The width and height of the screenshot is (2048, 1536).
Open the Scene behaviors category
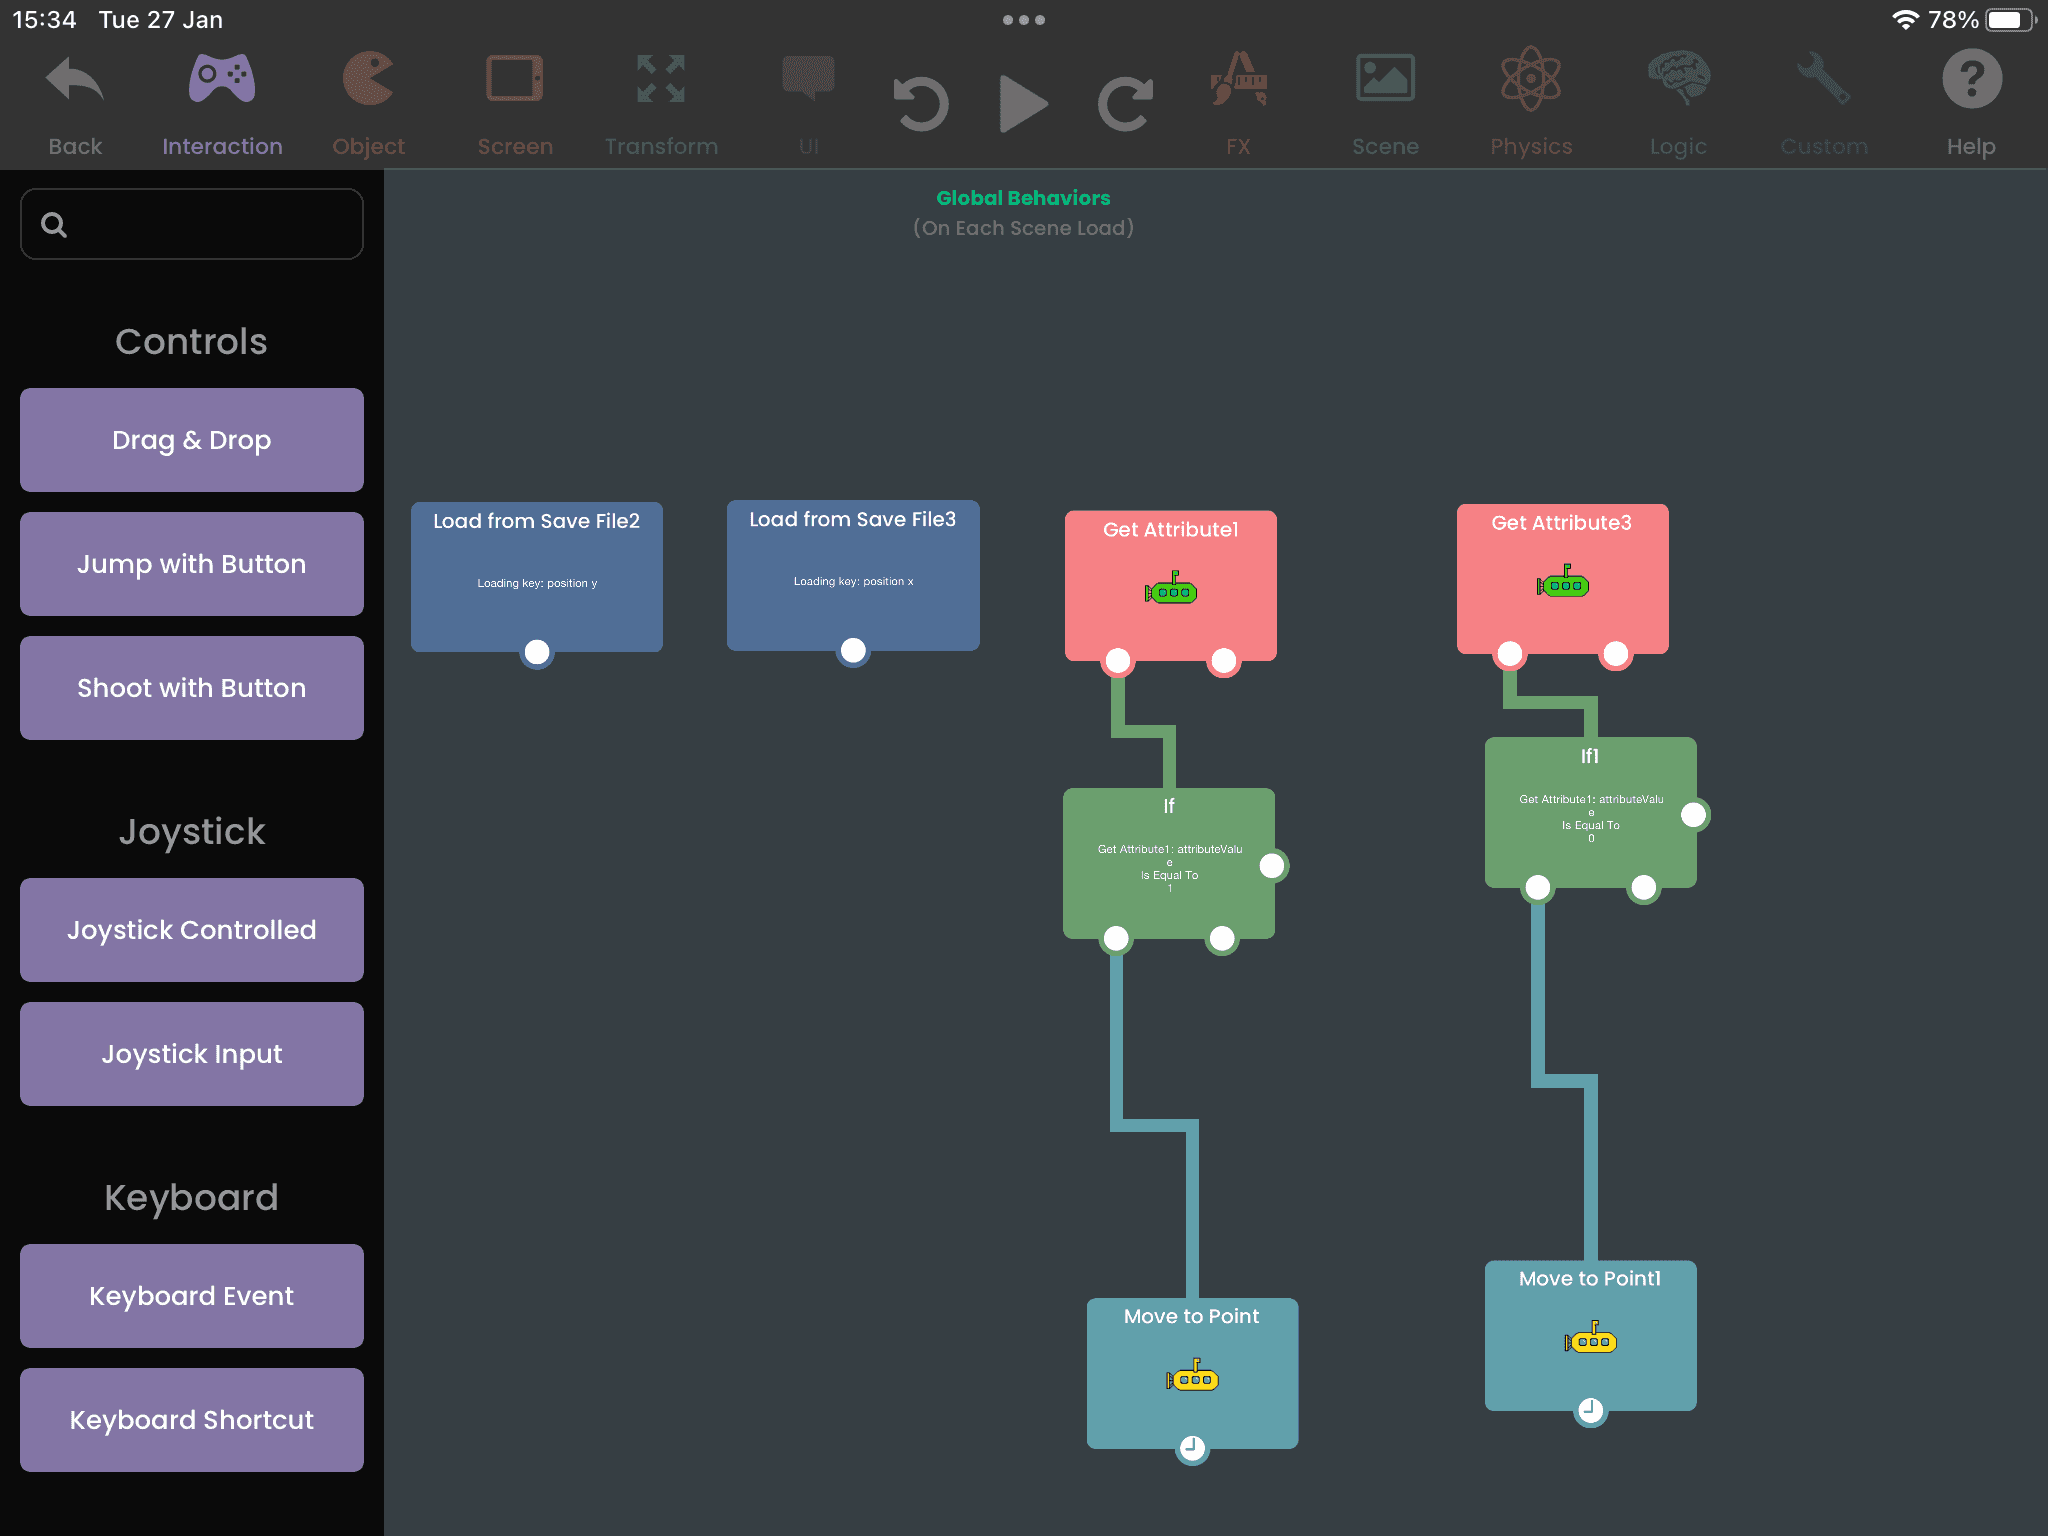[x=1385, y=102]
